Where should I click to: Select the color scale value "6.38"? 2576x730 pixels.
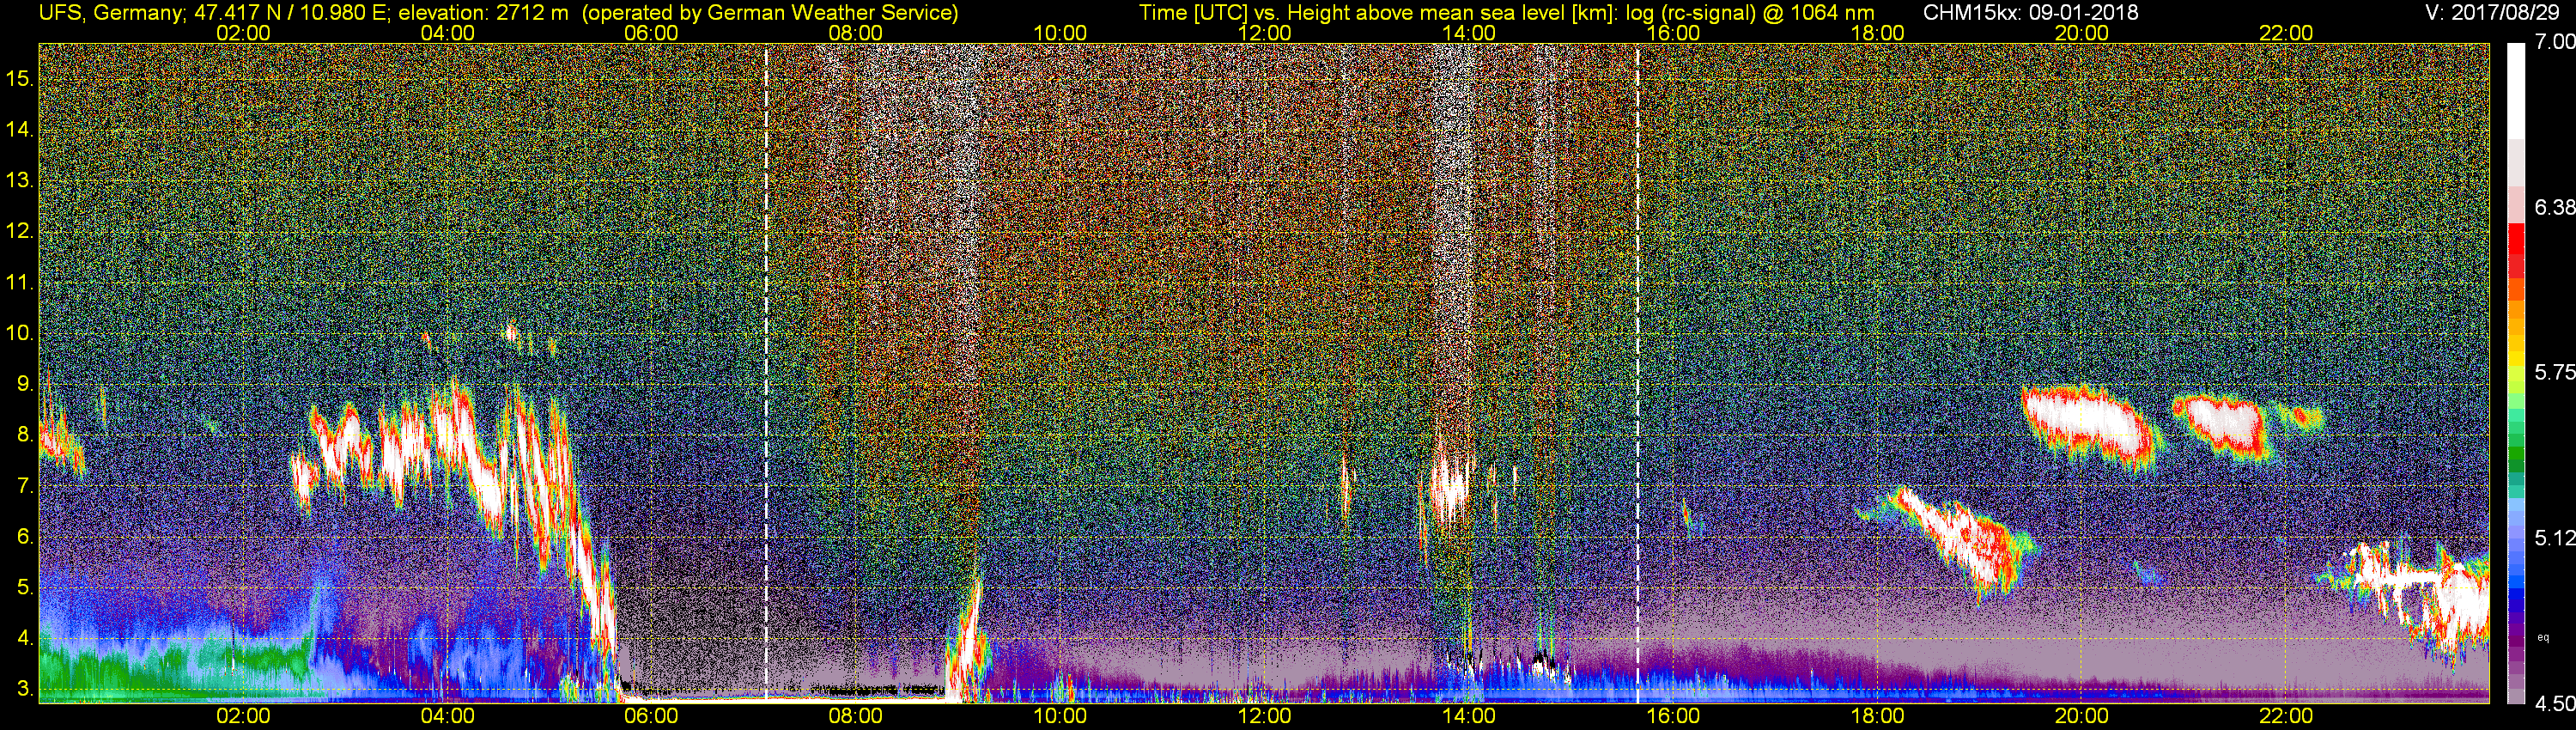click(x=2554, y=207)
